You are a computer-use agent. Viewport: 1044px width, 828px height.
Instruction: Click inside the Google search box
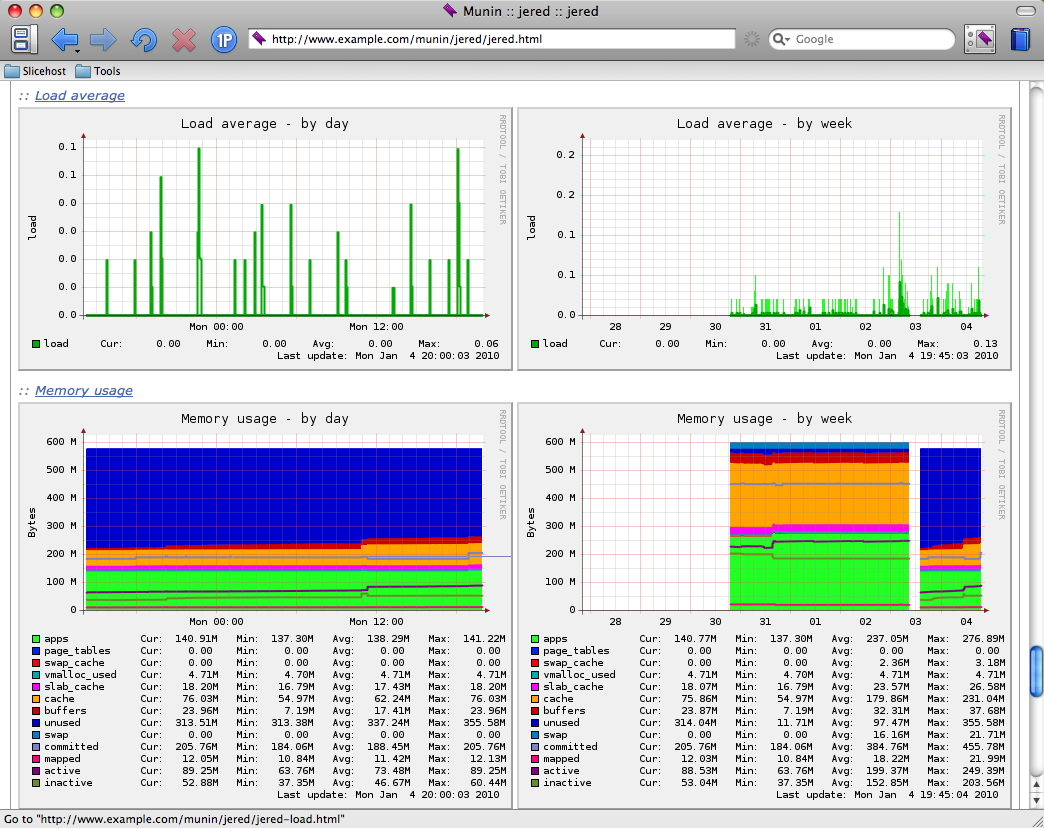coord(870,40)
